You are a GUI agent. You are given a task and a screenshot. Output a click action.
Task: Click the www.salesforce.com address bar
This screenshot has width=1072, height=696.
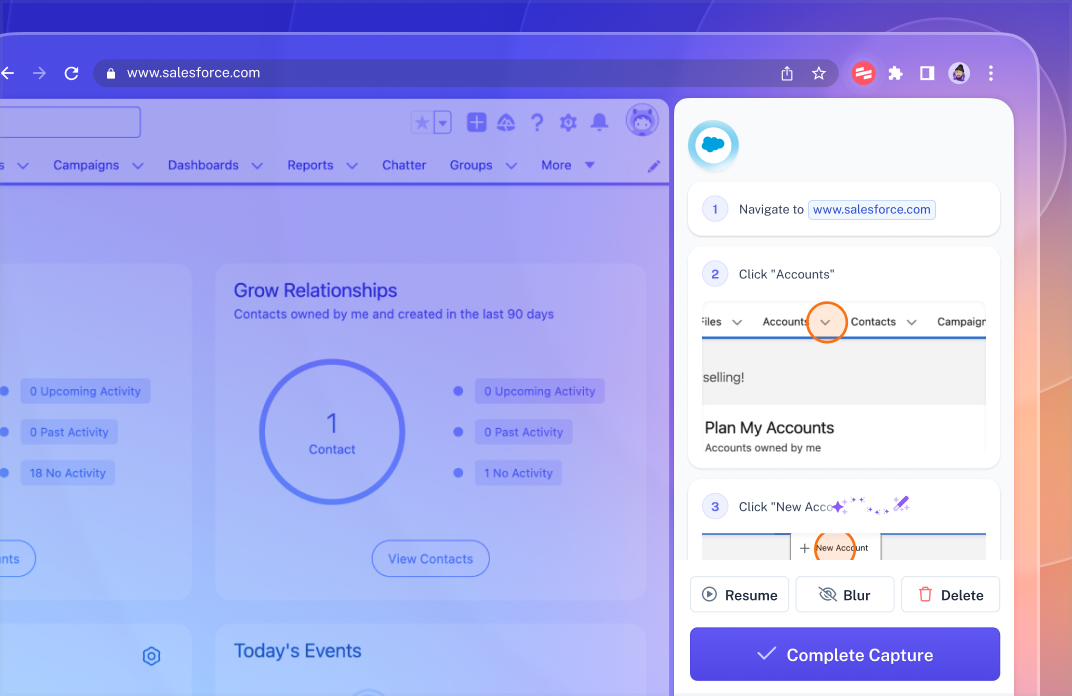(466, 73)
